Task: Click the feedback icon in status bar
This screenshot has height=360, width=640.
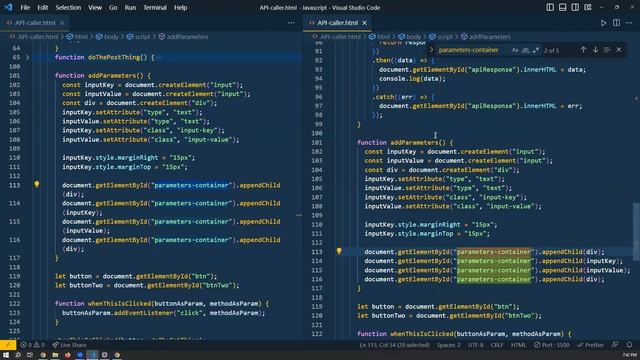Action: [x=615, y=345]
